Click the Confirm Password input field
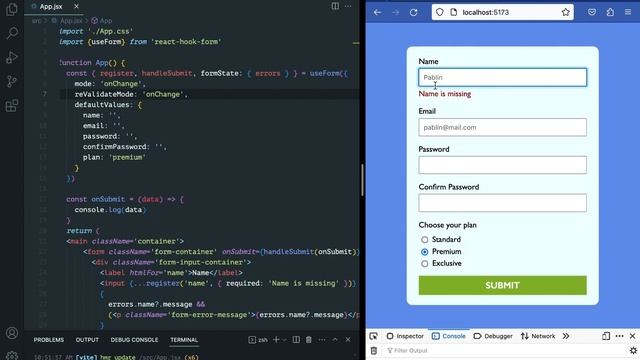Image resolution: width=640 pixels, height=360 pixels. click(502, 203)
